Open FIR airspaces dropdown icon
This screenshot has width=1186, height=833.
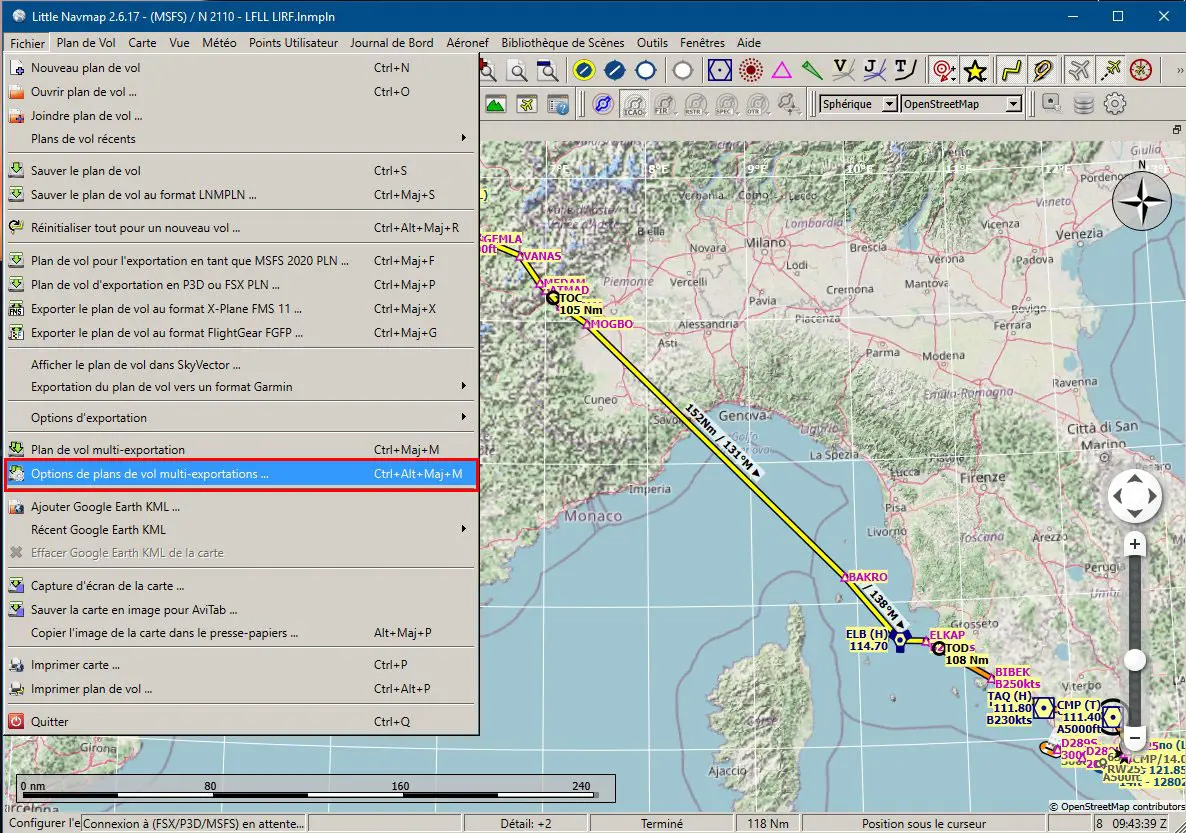[x=665, y=104]
